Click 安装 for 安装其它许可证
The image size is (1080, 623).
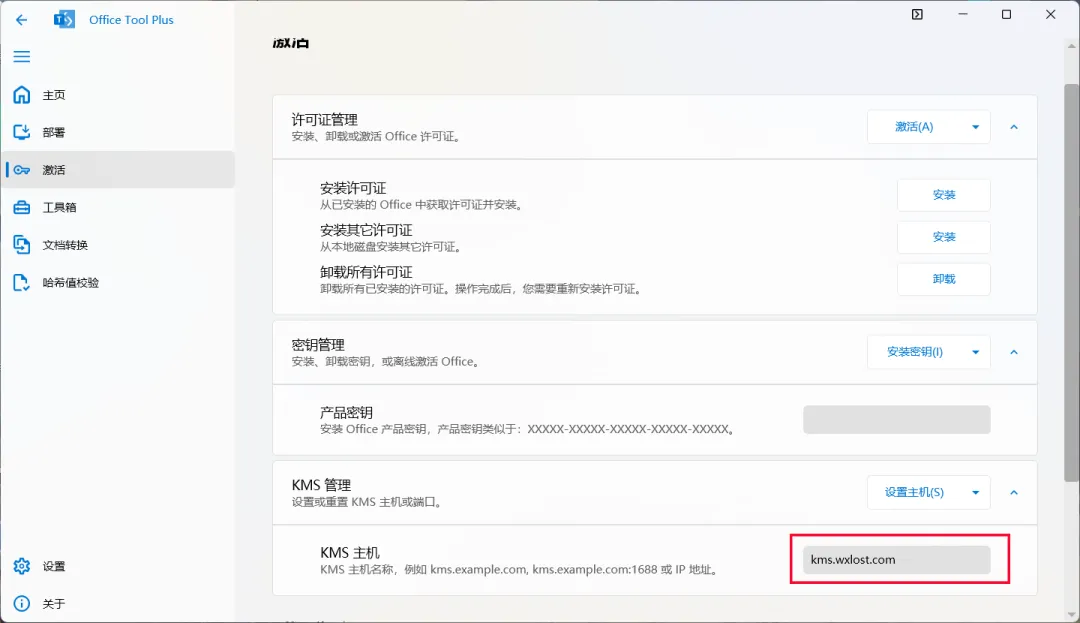[944, 237]
